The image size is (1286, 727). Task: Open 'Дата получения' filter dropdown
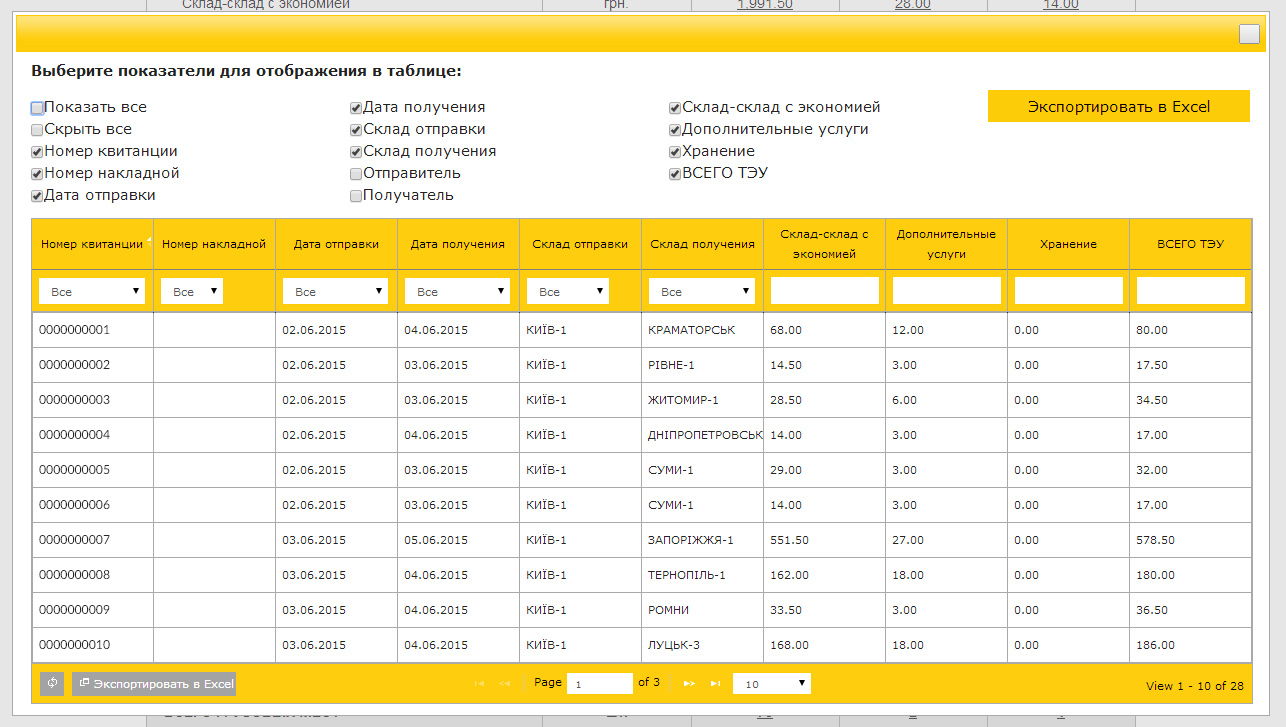[458, 291]
